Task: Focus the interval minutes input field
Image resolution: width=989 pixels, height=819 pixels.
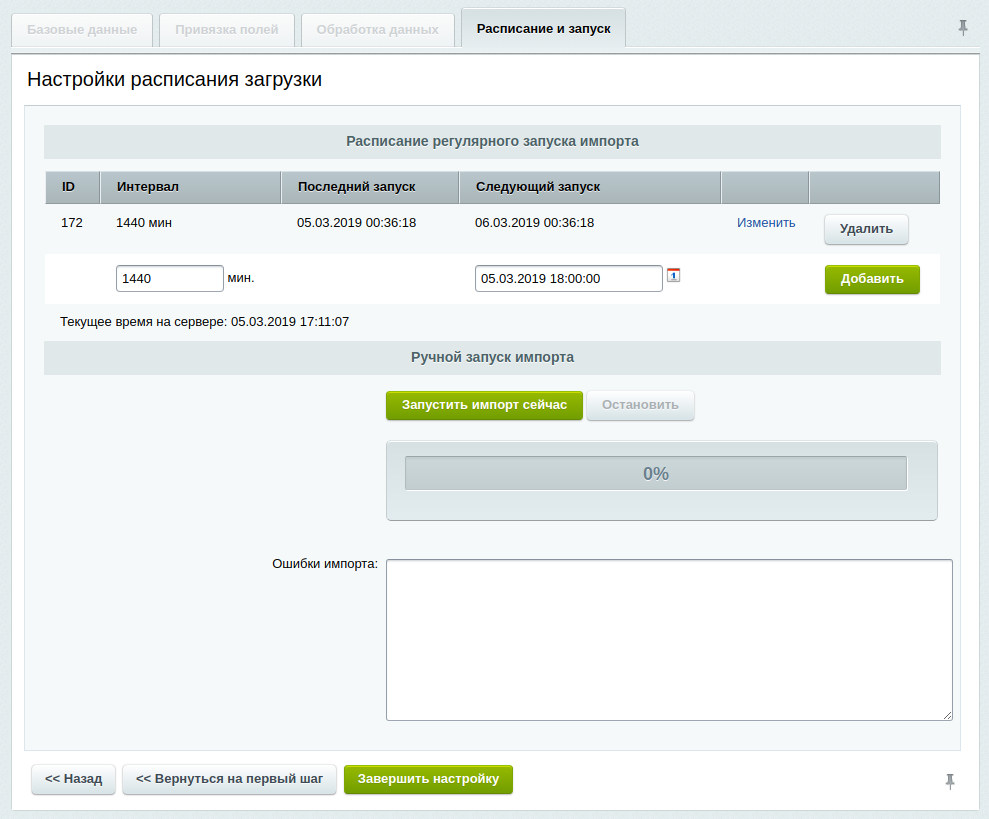Action: pyautogui.click(x=169, y=279)
